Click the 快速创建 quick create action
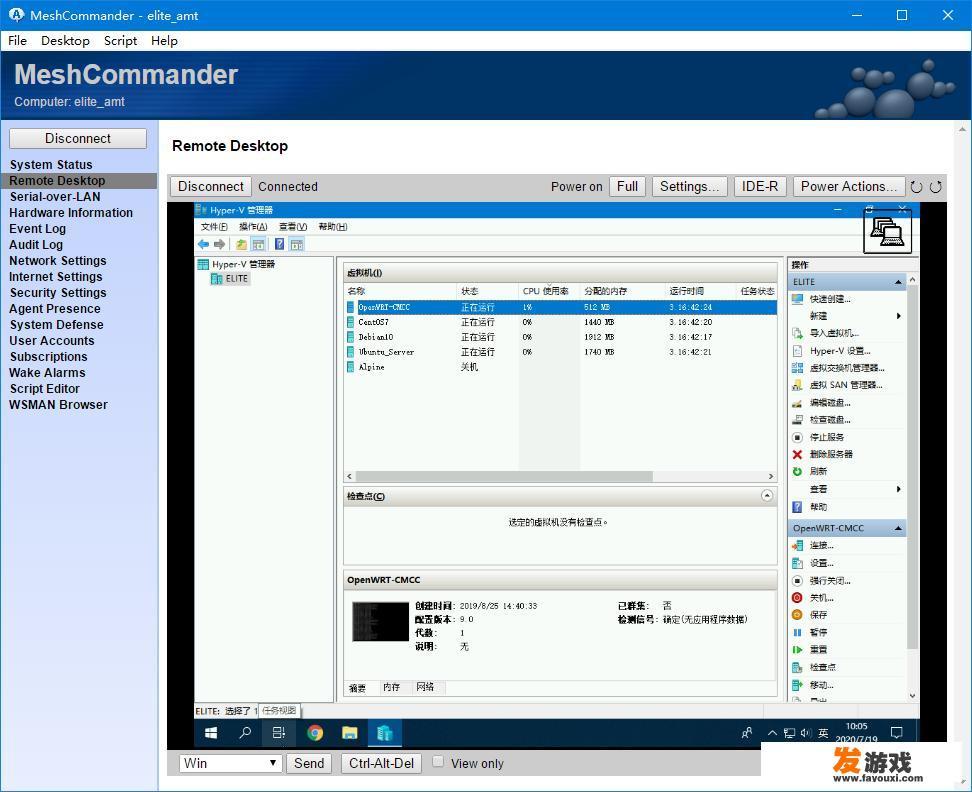This screenshot has height=792, width=972. pos(830,299)
